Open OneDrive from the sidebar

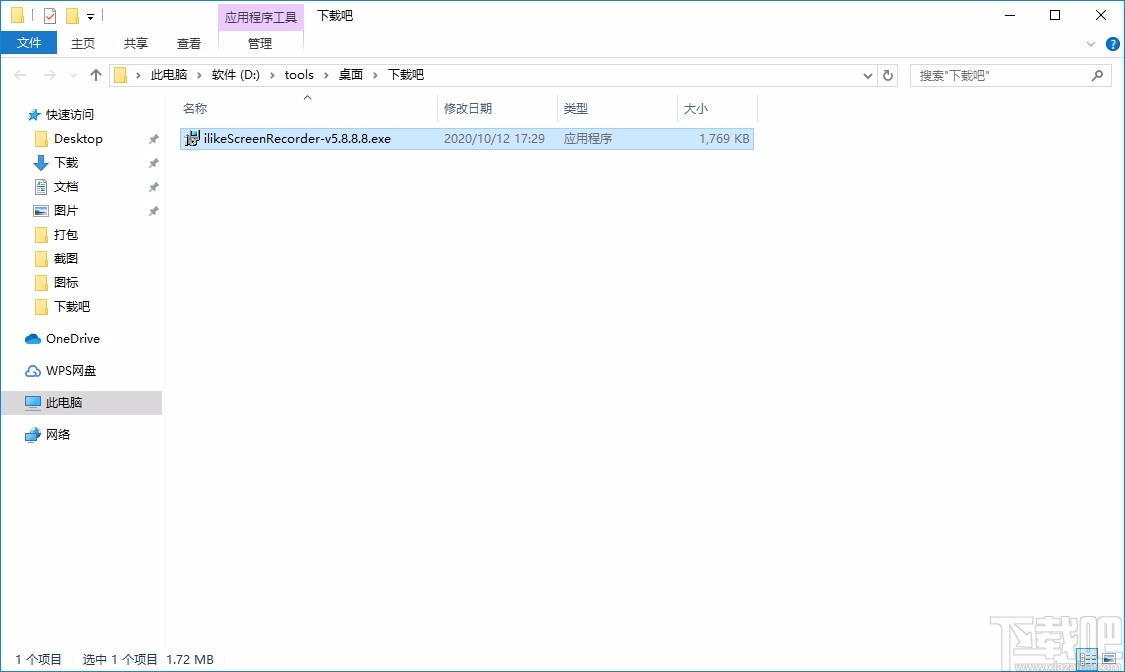pos(71,338)
